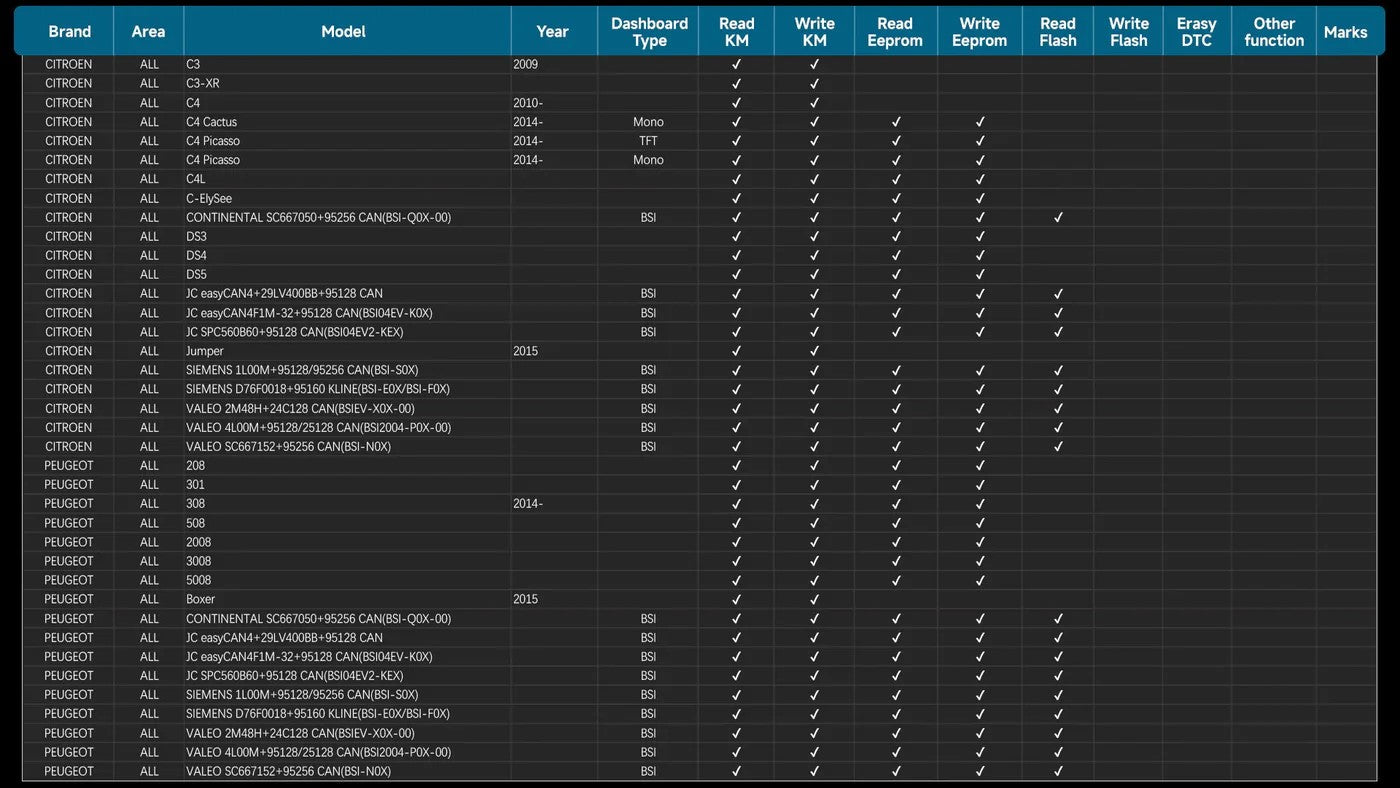
Task: Select PEUGEOT VALEO 4L00M+95128/25128 model cell
Action: pos(347,752)
